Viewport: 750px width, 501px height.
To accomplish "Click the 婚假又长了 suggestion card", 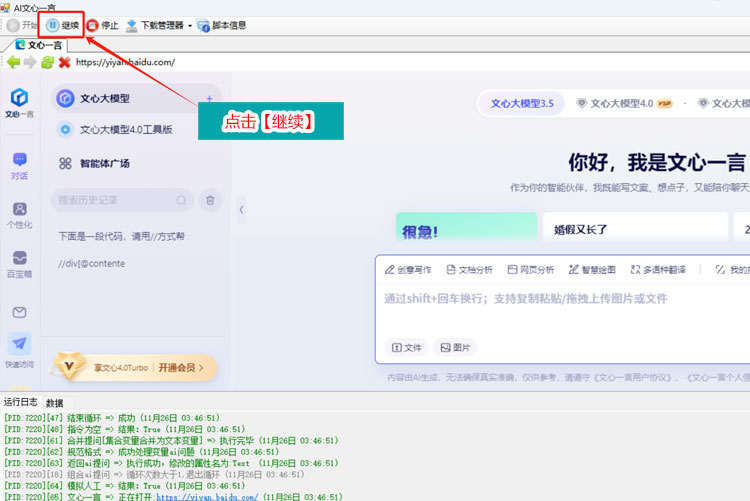I will (x=635, y=227).
